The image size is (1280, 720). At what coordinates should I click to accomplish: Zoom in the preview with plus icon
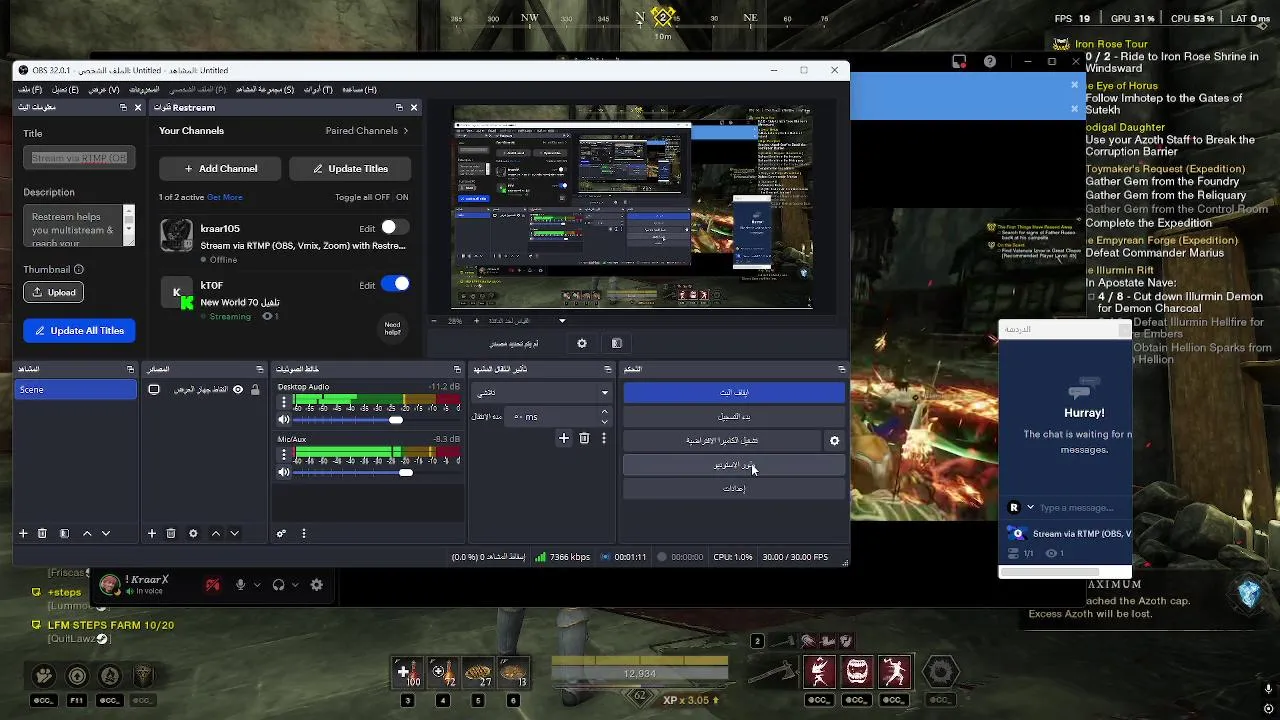pyautogui.click(x=476, y=321)
